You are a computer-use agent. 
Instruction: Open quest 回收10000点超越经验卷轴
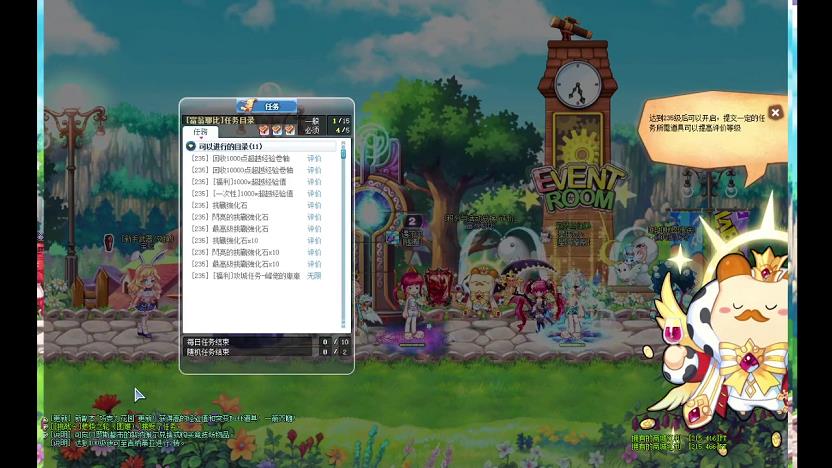[242, 170]
